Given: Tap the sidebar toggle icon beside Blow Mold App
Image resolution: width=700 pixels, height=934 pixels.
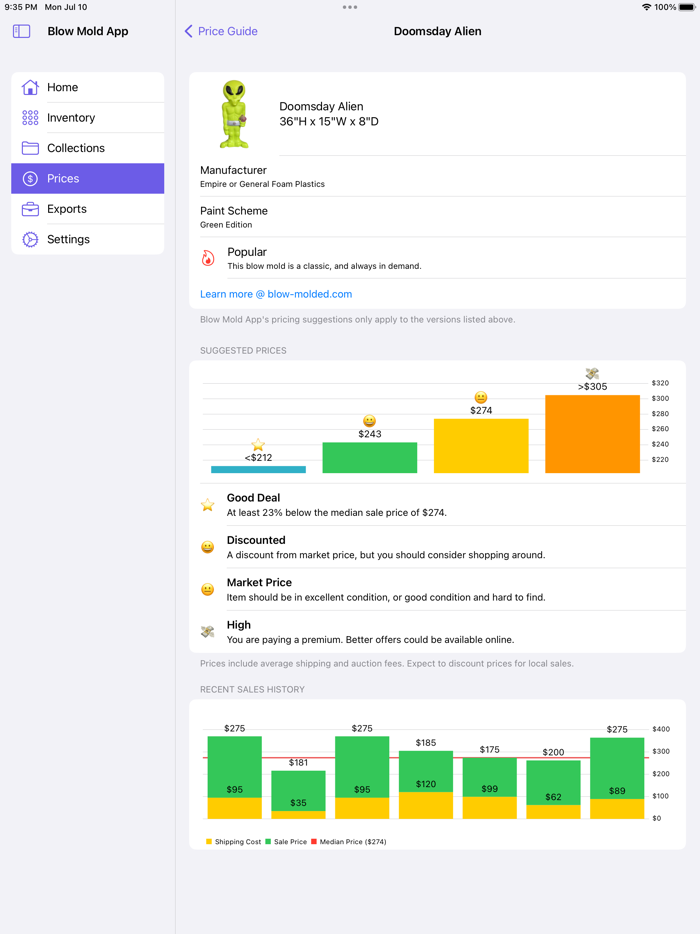Looking at the screenshot, I should [20, 31].
